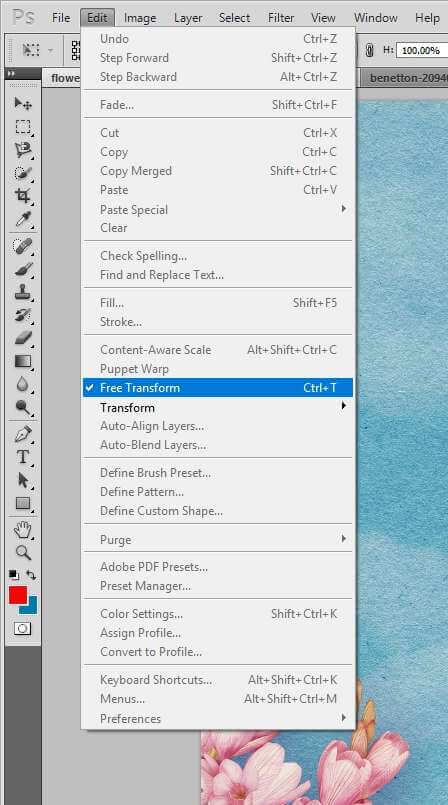Select the Horizontal Type tool
The image size is (448, 805).
pyautogui.click(x=23, y=457)
